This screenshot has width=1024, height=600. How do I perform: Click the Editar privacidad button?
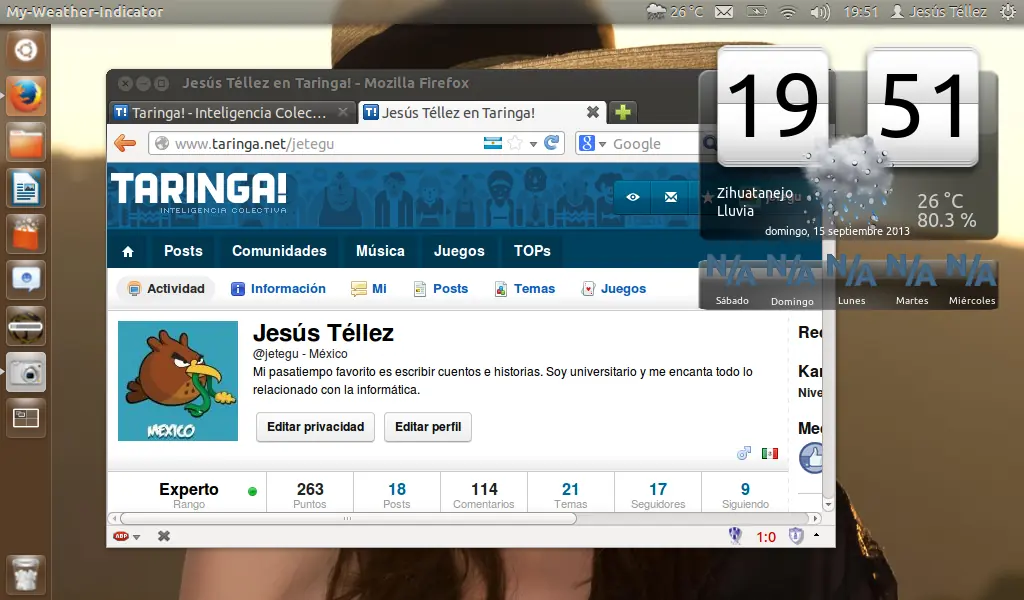point(315,427)
